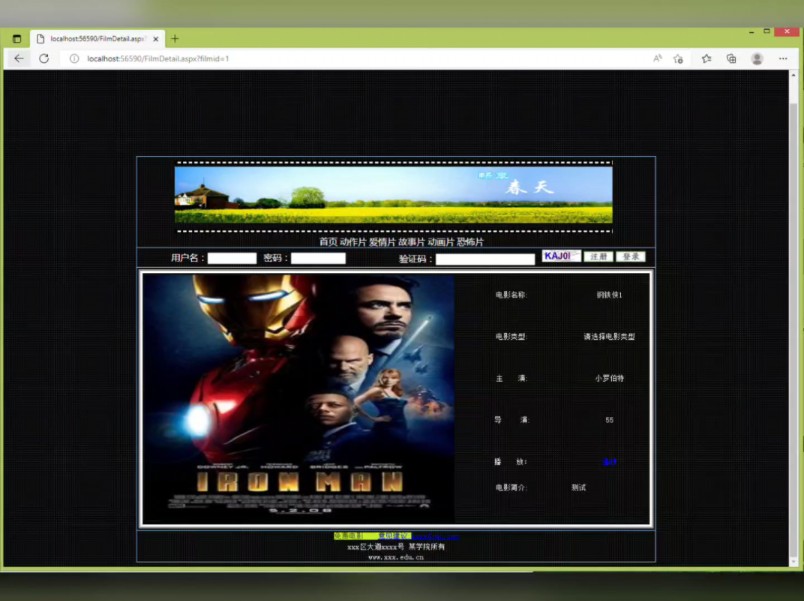Select the 电影简介 label

(511, 488)
